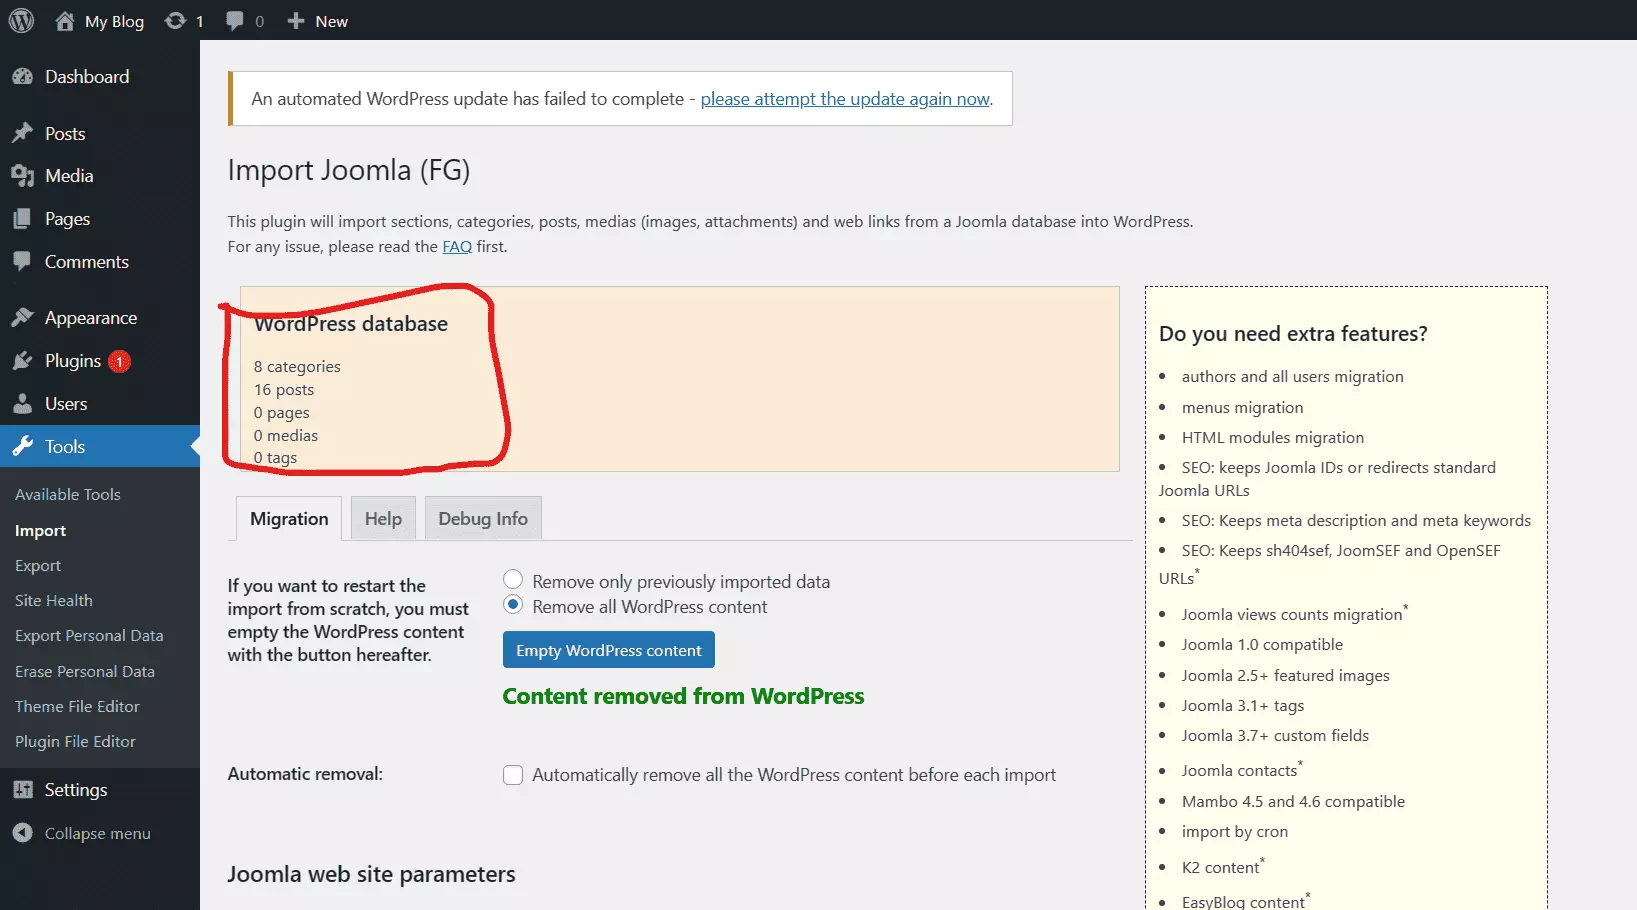The image size is (1637, 910).
Task: Click the Appearance paintbrush icon
Action: (22, 318)
